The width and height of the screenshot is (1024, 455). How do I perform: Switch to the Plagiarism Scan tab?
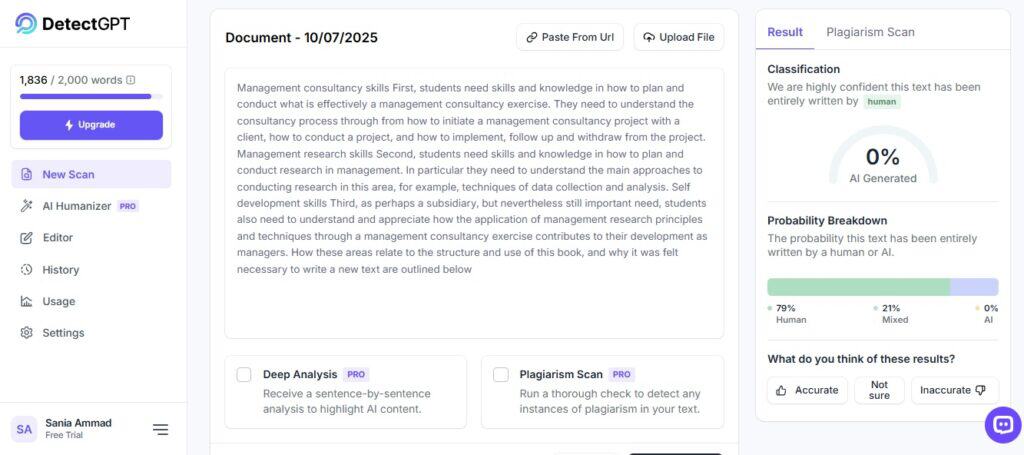coord(870,32)
